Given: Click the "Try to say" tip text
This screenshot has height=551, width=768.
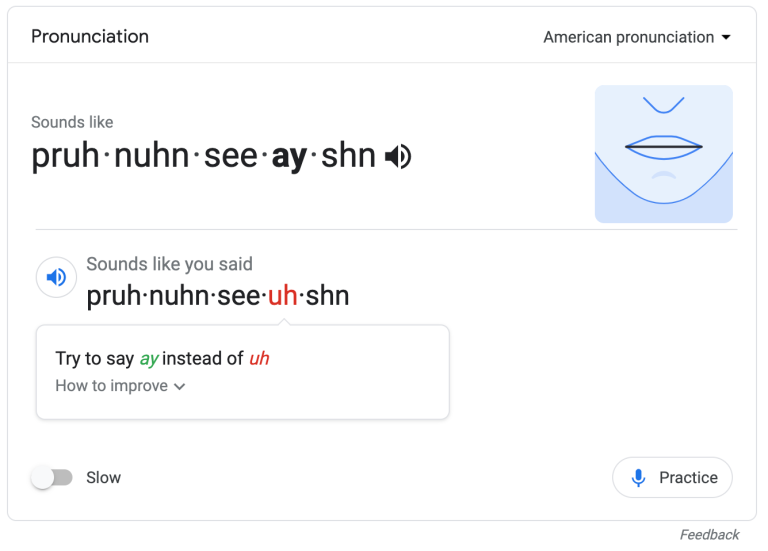Looking at the screenshot, I should pos(95,358).
